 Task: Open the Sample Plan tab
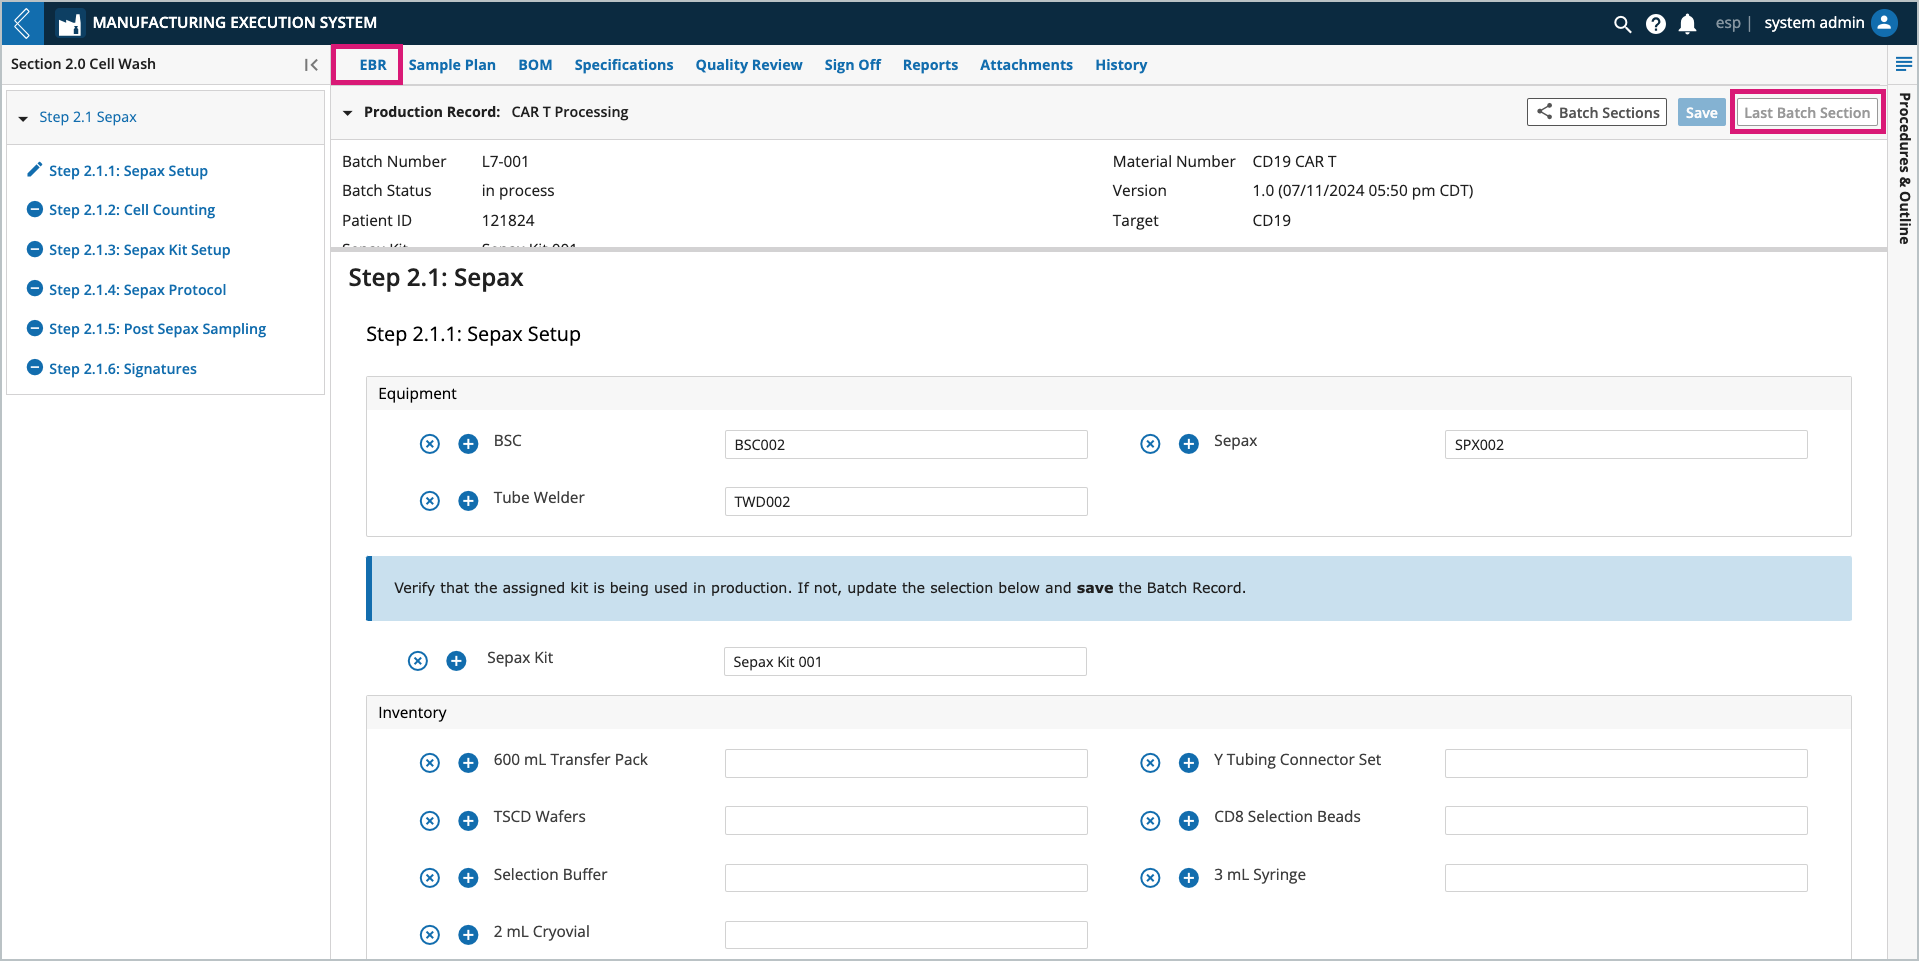tap(452, 65)
